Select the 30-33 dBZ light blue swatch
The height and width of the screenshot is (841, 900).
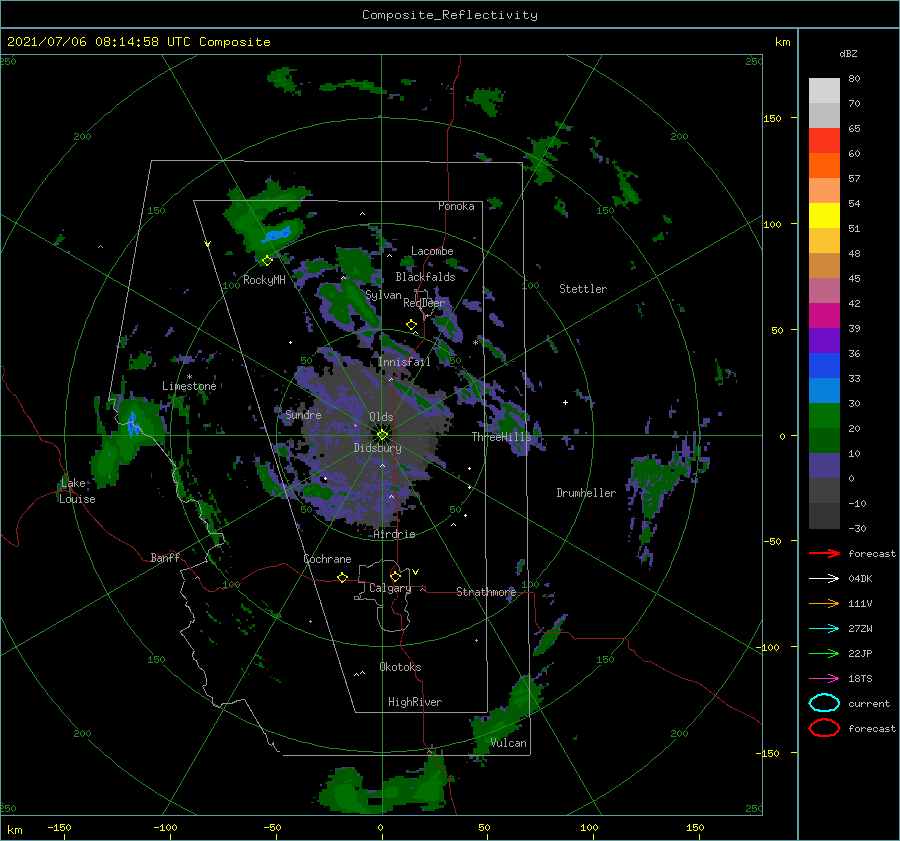coord(824,390)
